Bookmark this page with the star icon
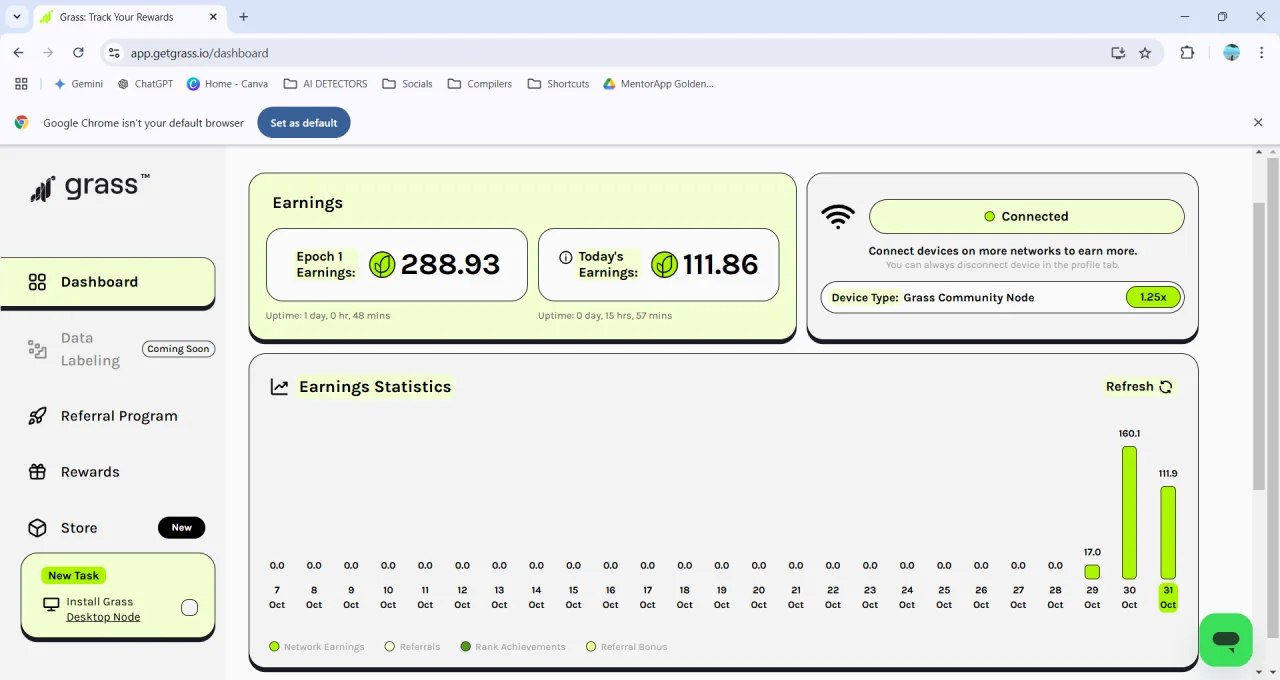The width and height of the screenshot is (1280, 680). click(1145, 53)
